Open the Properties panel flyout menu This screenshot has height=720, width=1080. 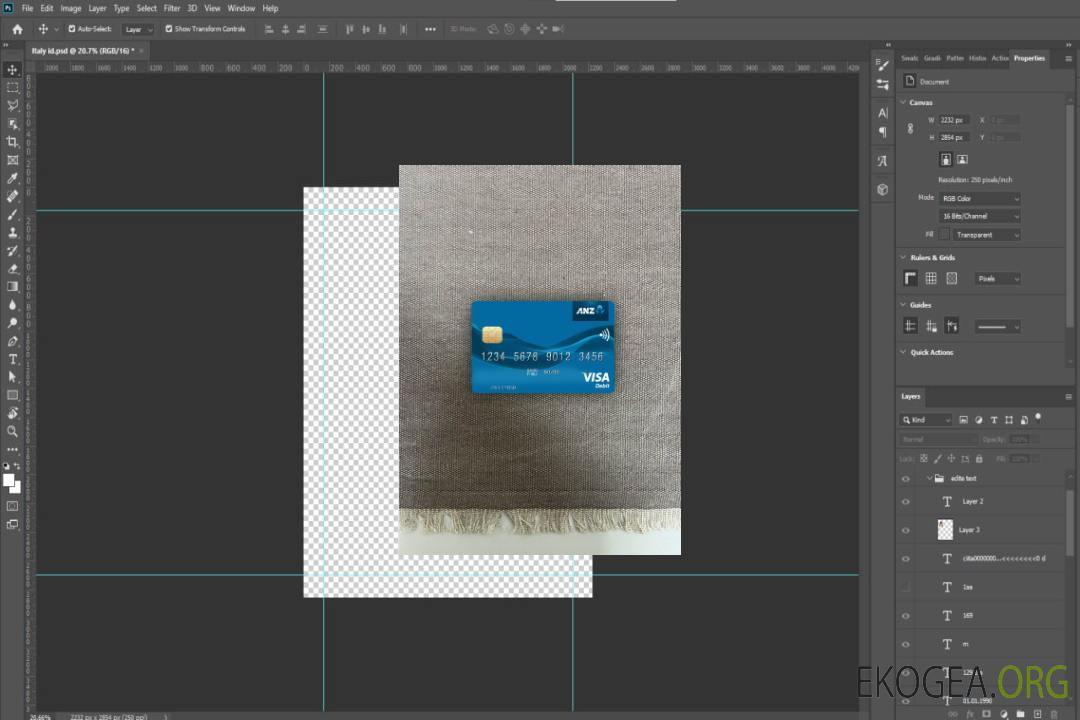[x=1068, y=59]
